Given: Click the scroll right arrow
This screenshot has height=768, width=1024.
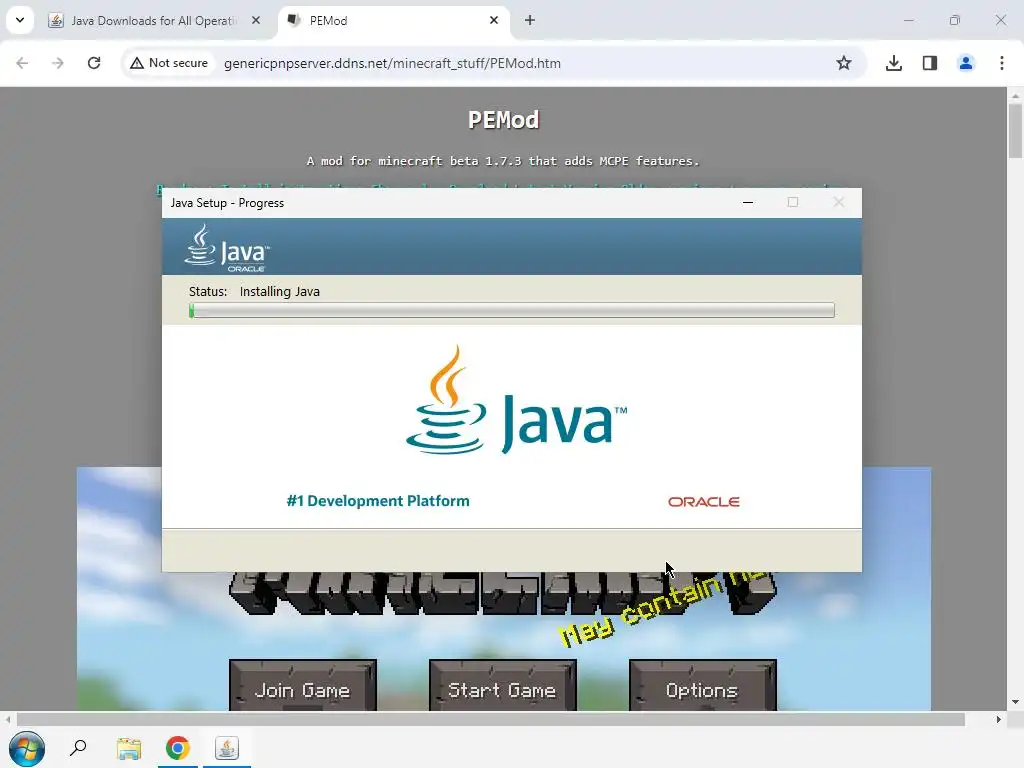Looking at the screenshot, I should tap(999, 719).
